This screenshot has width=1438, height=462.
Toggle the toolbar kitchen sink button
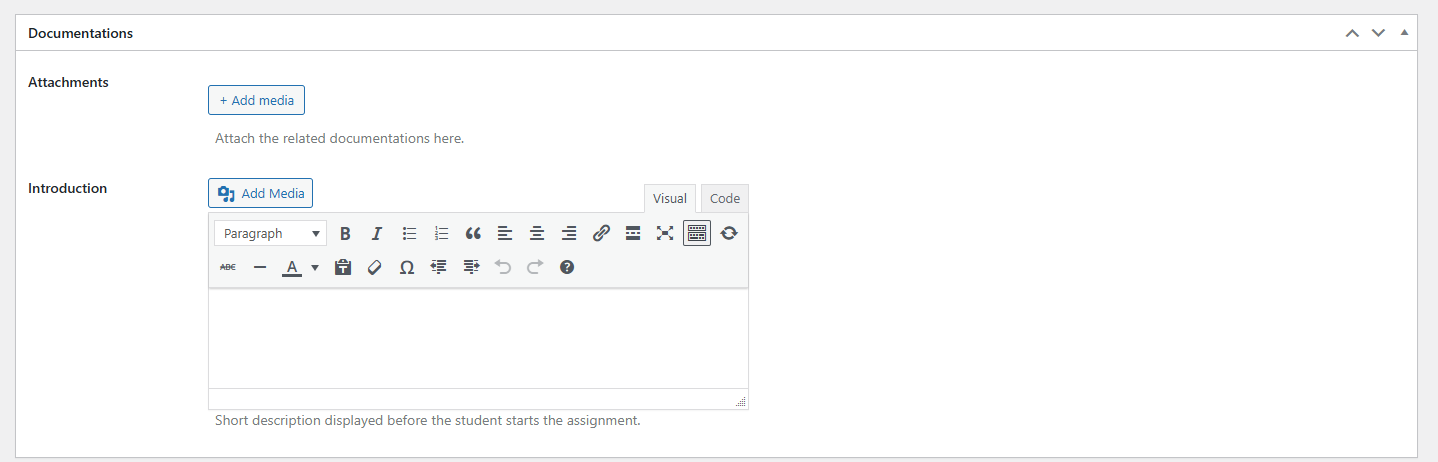coord(697,233)
